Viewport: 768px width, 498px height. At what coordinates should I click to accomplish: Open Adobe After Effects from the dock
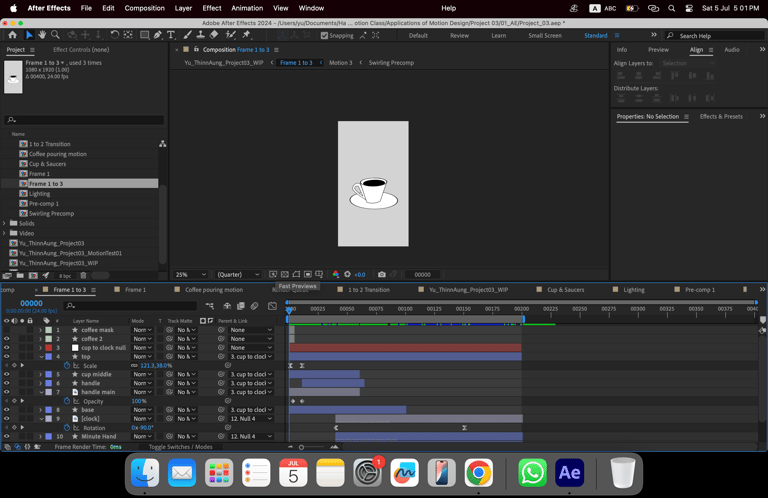(569, 473)
